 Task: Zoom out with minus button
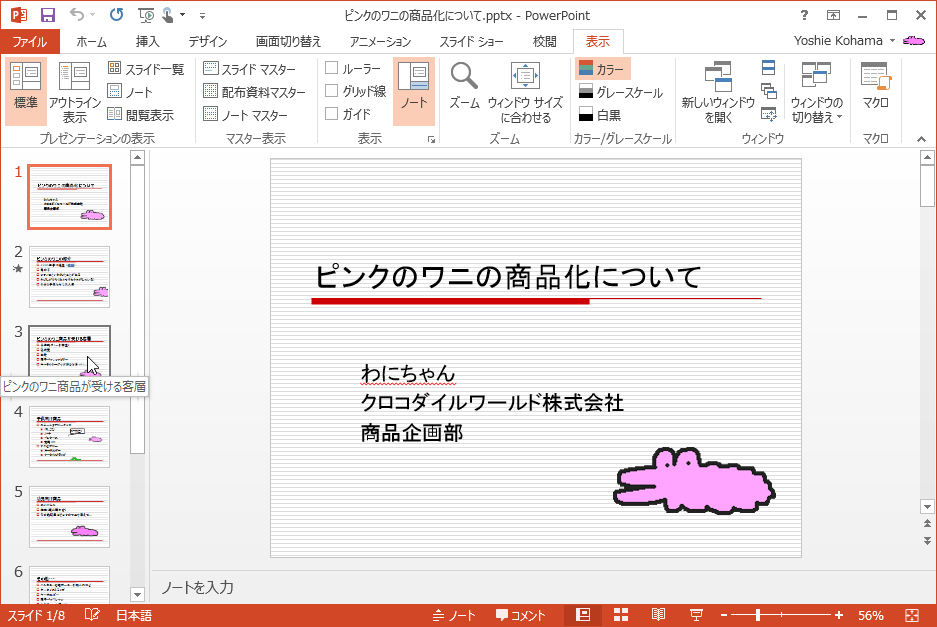(x=724, y=615)
